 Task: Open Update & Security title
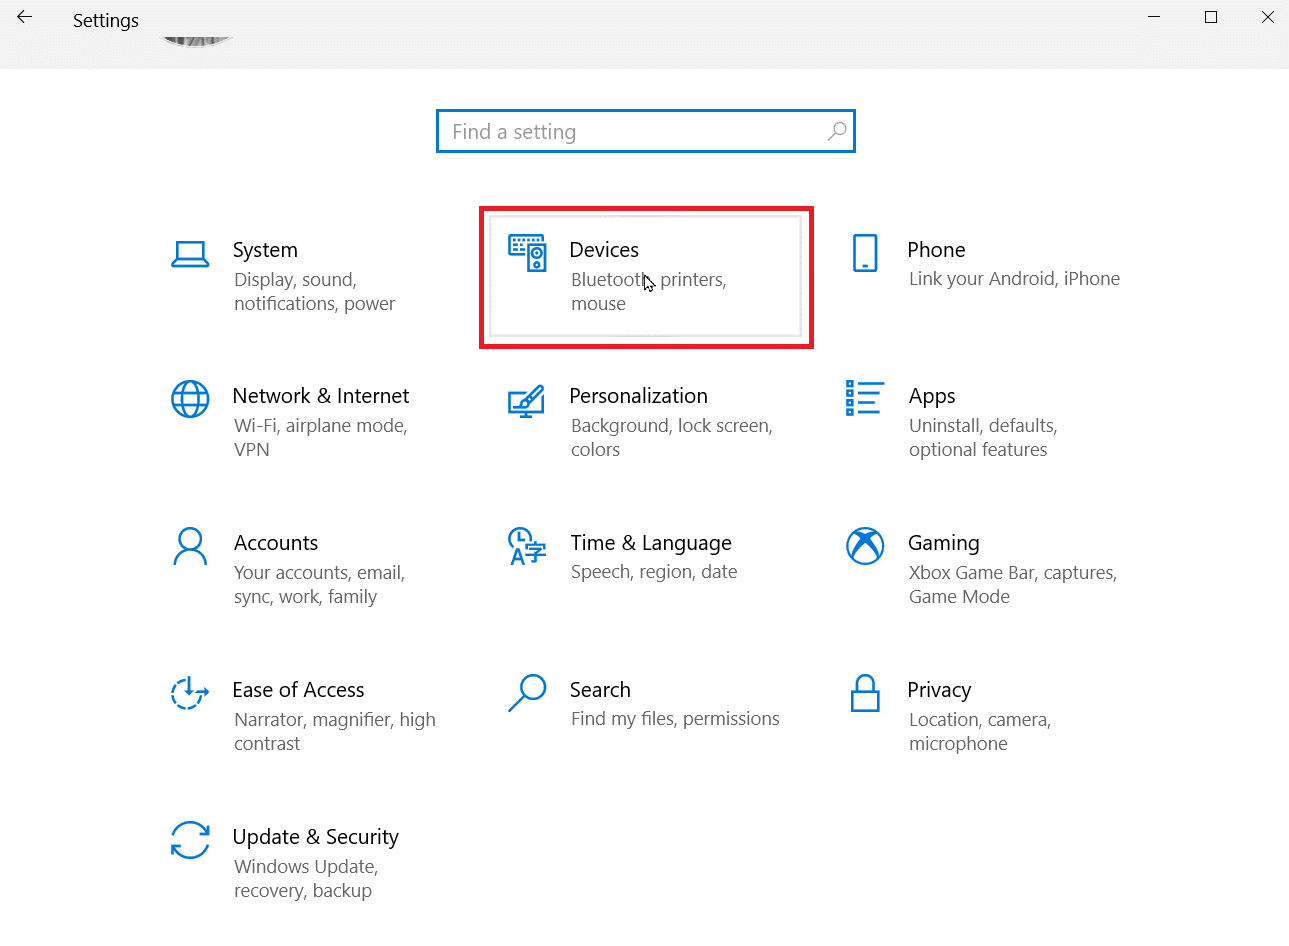pos(315,837)
